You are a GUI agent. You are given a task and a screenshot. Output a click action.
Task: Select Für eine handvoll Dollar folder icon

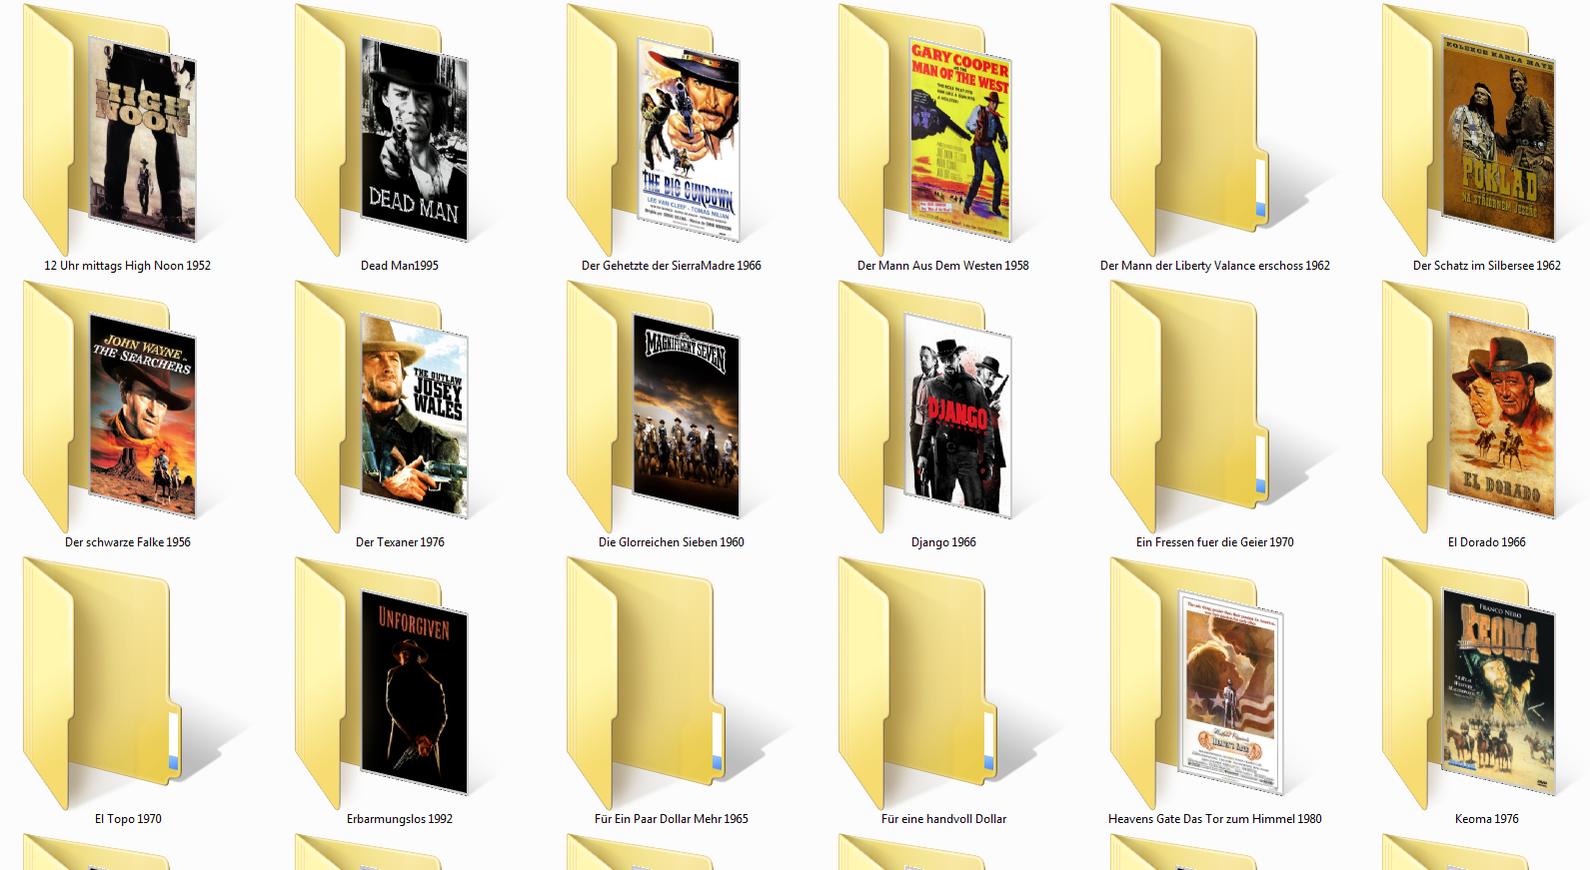click(918, 684)
